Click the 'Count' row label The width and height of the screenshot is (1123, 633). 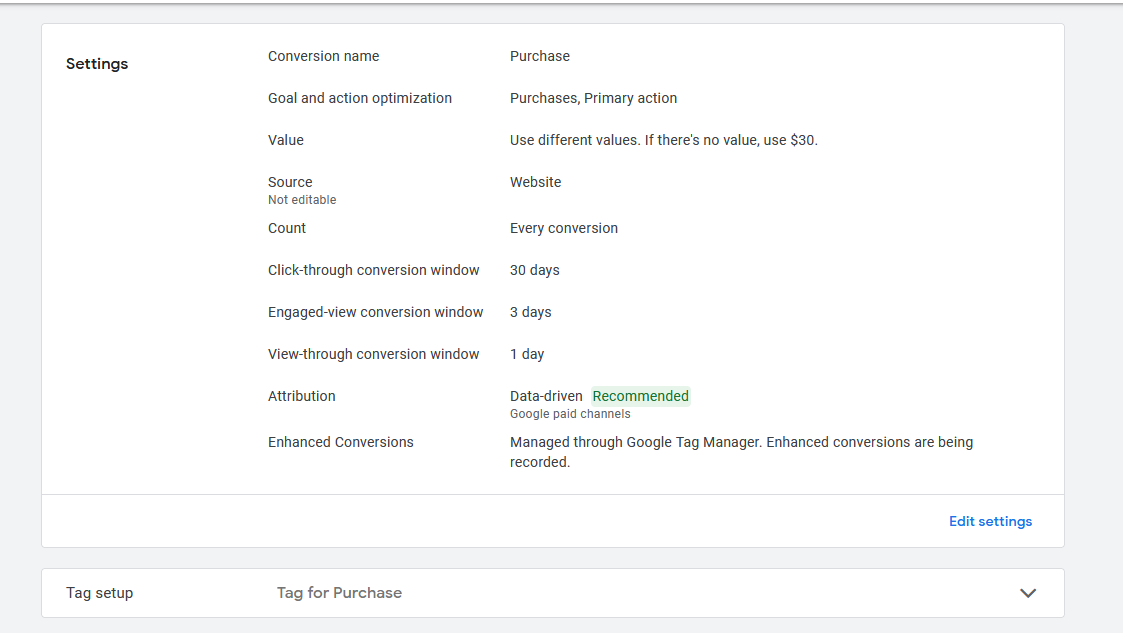286,228
